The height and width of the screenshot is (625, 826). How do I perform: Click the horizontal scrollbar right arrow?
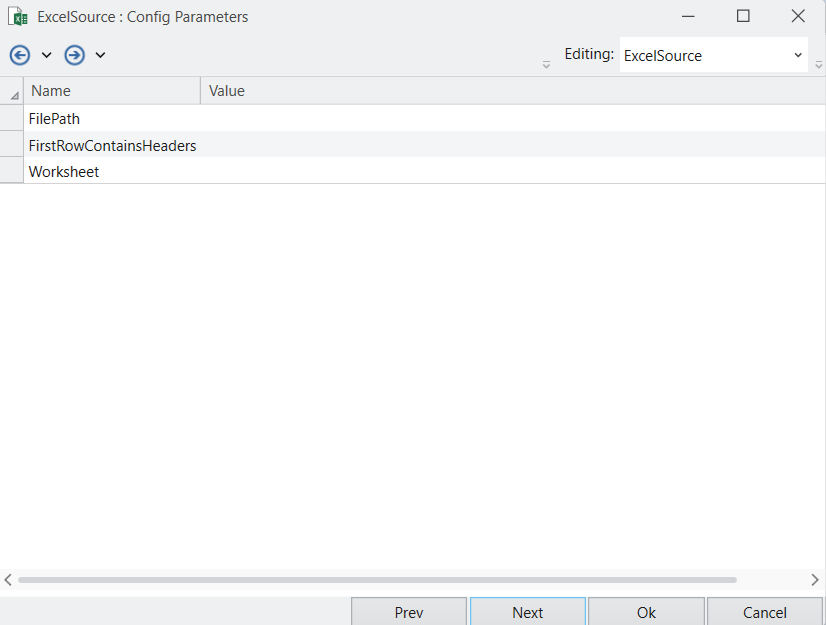pos(815,580)
